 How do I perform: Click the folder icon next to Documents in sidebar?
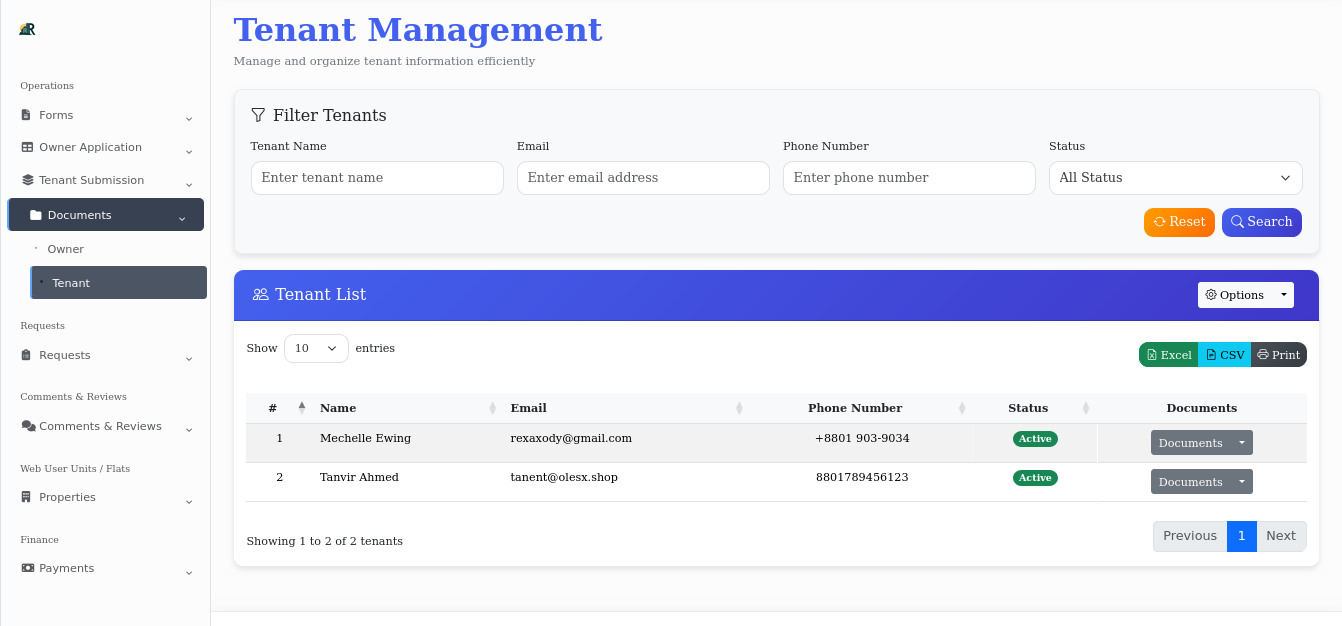point(36,214)
